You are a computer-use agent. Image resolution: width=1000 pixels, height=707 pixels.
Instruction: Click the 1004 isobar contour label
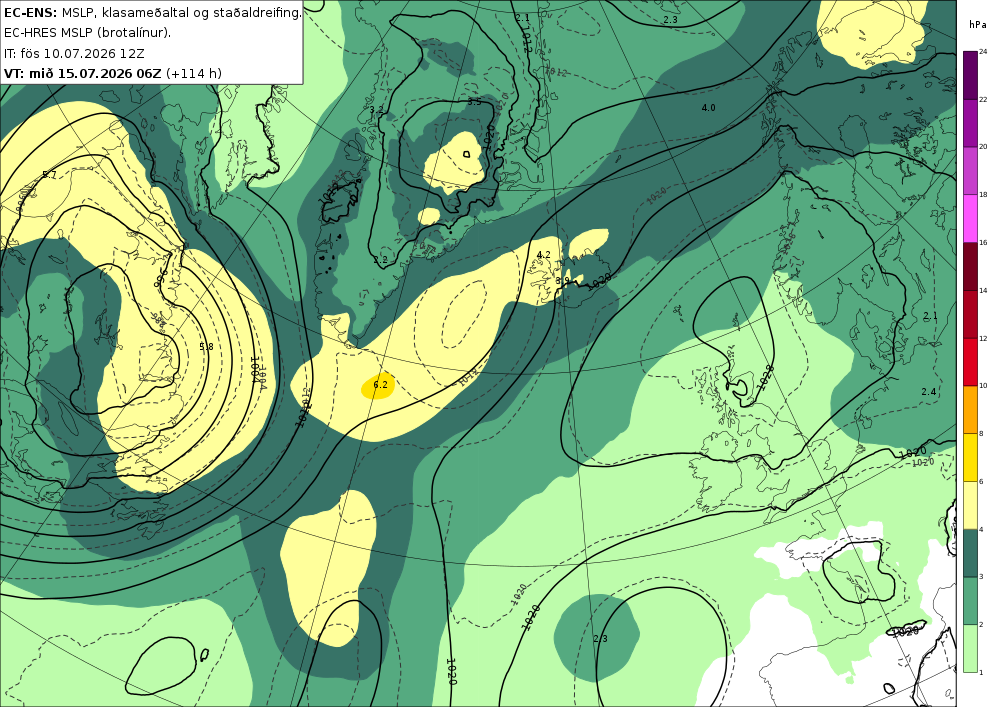click(x=256, y=369)
